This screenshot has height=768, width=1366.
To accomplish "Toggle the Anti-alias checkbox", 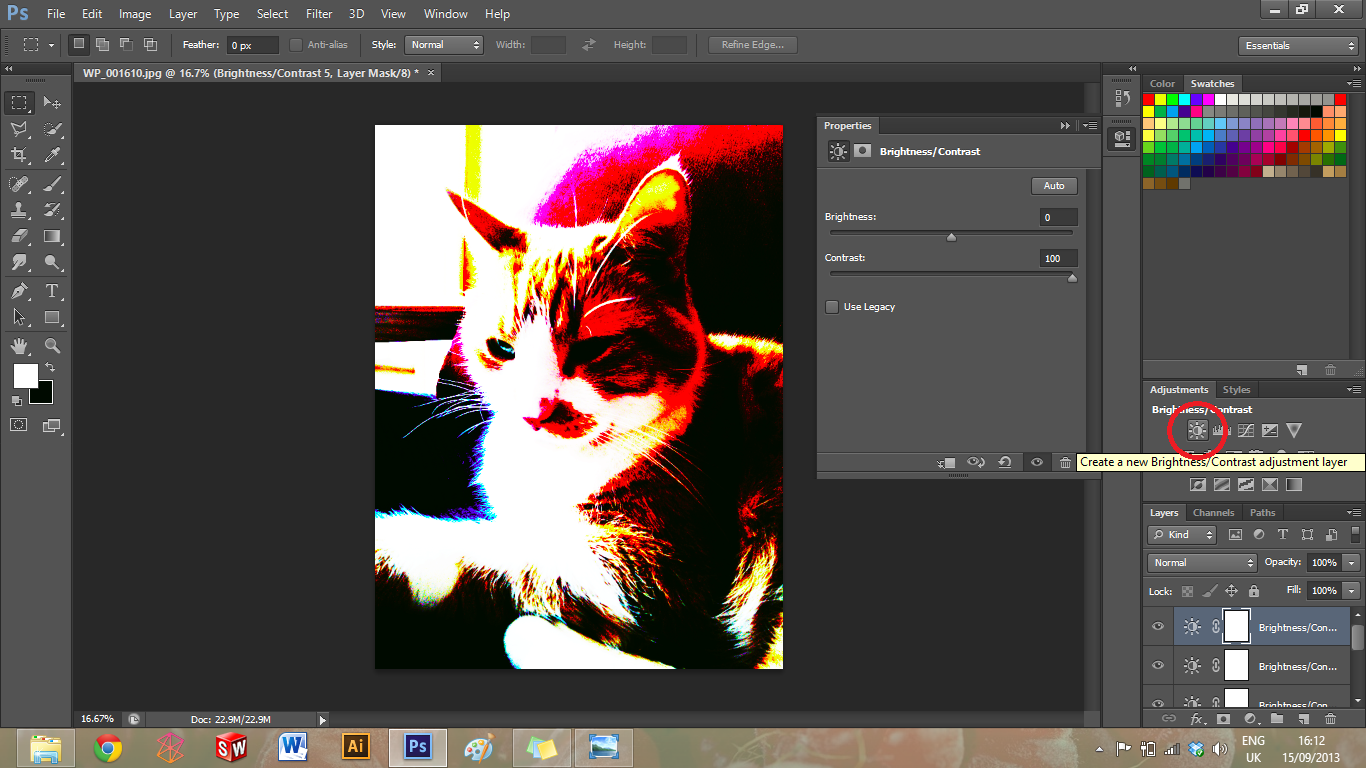I will [x=296, y=45].
